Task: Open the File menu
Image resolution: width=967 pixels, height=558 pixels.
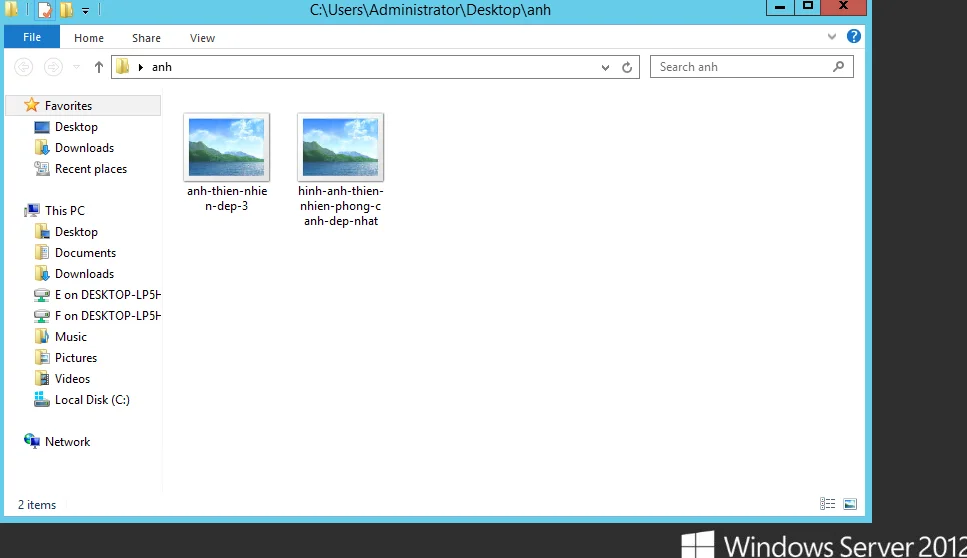Action: [32, 38]
